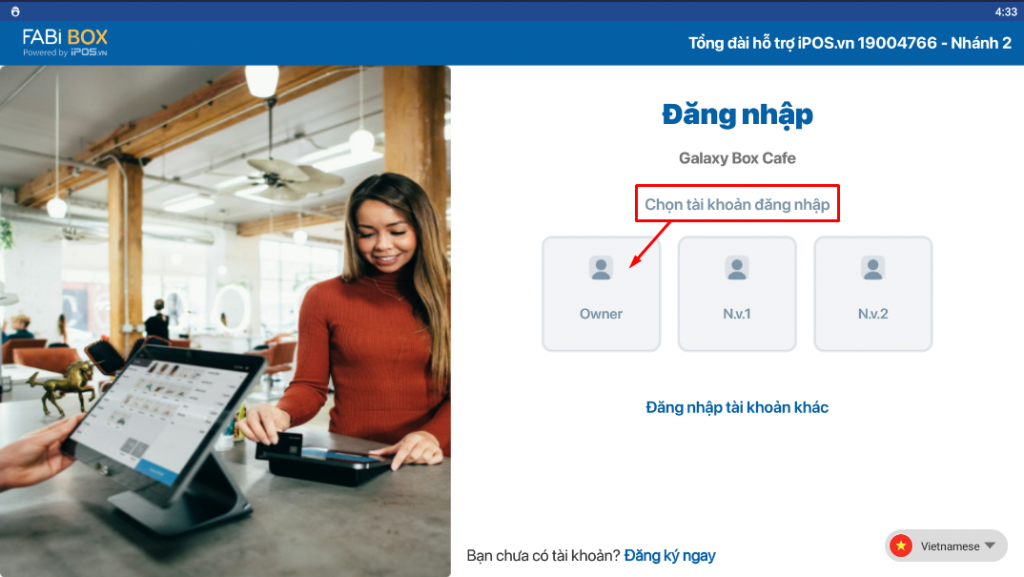Click the N.v.2 account avatar icon
Screen dimensions: 1024x577
[x=873, y=268]
